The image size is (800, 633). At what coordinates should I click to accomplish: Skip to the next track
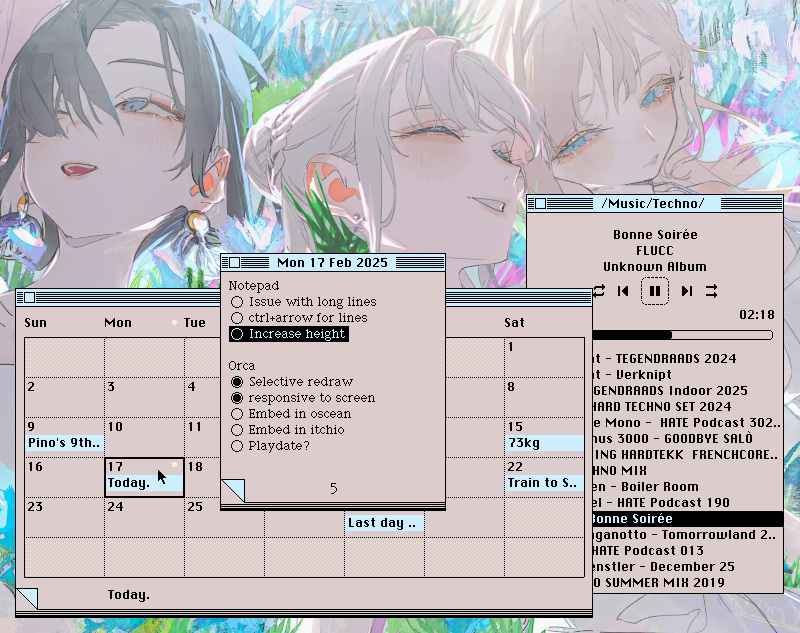click(x=687, y=291)
